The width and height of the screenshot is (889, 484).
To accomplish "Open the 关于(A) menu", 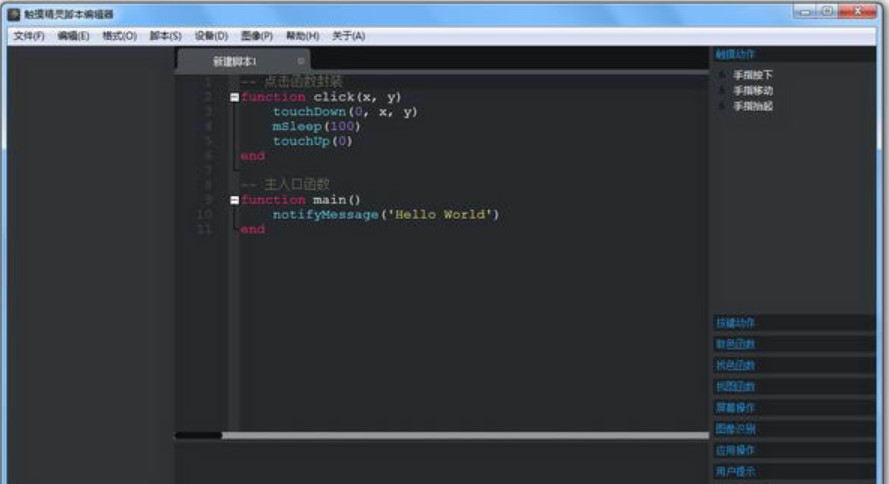I will pyautogui.click(x=348, y=36).
